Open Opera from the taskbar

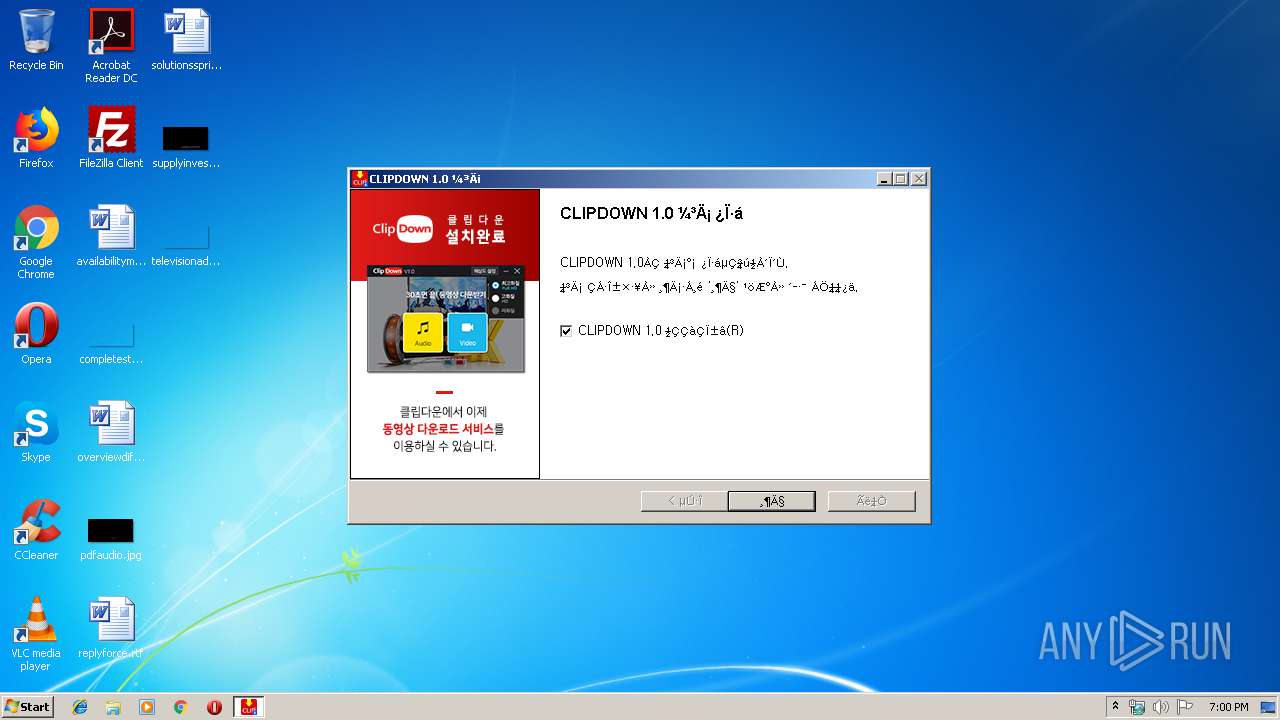pyautogui.click(x=214, y=707)
